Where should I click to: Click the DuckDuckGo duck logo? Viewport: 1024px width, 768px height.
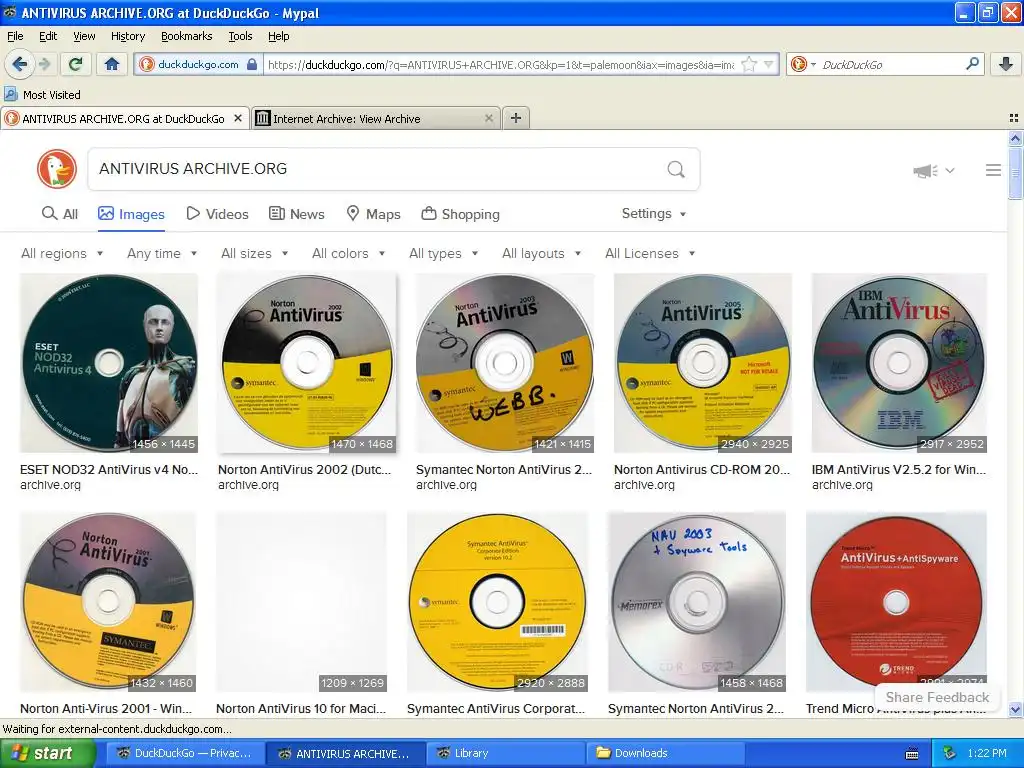(x=57, y=168)
